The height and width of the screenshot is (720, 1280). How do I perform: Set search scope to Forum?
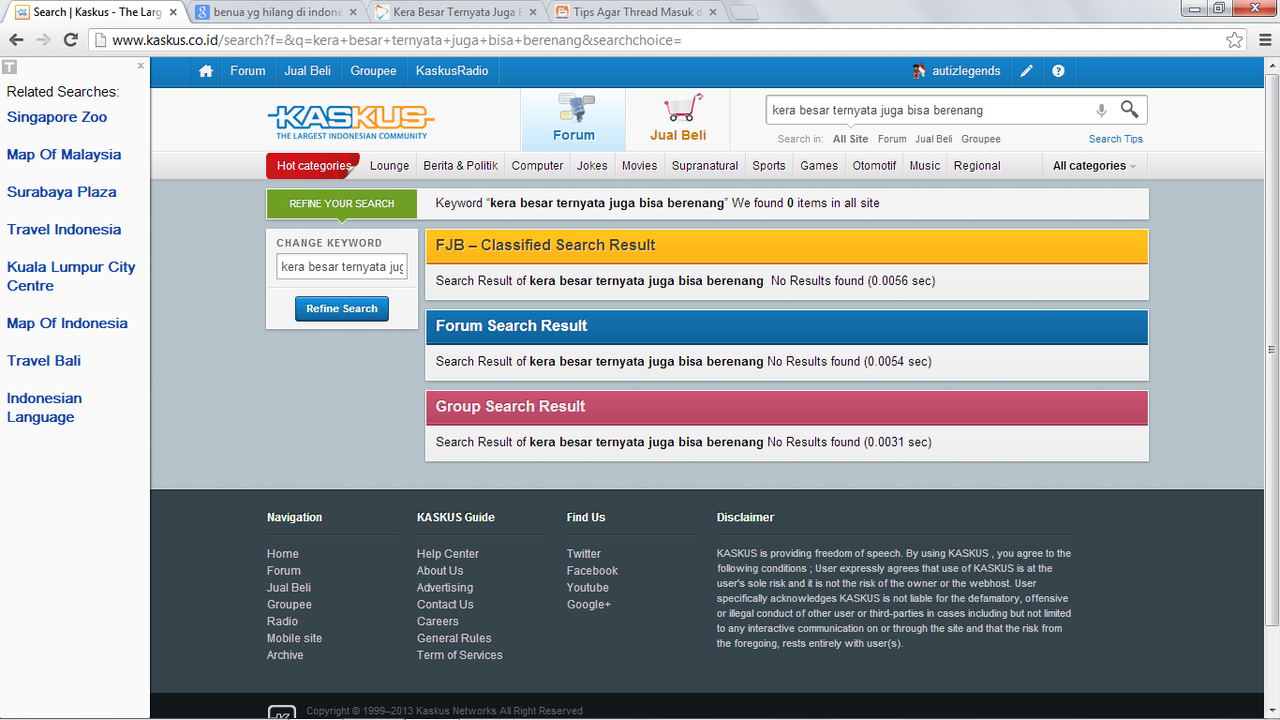coord(892,139)
